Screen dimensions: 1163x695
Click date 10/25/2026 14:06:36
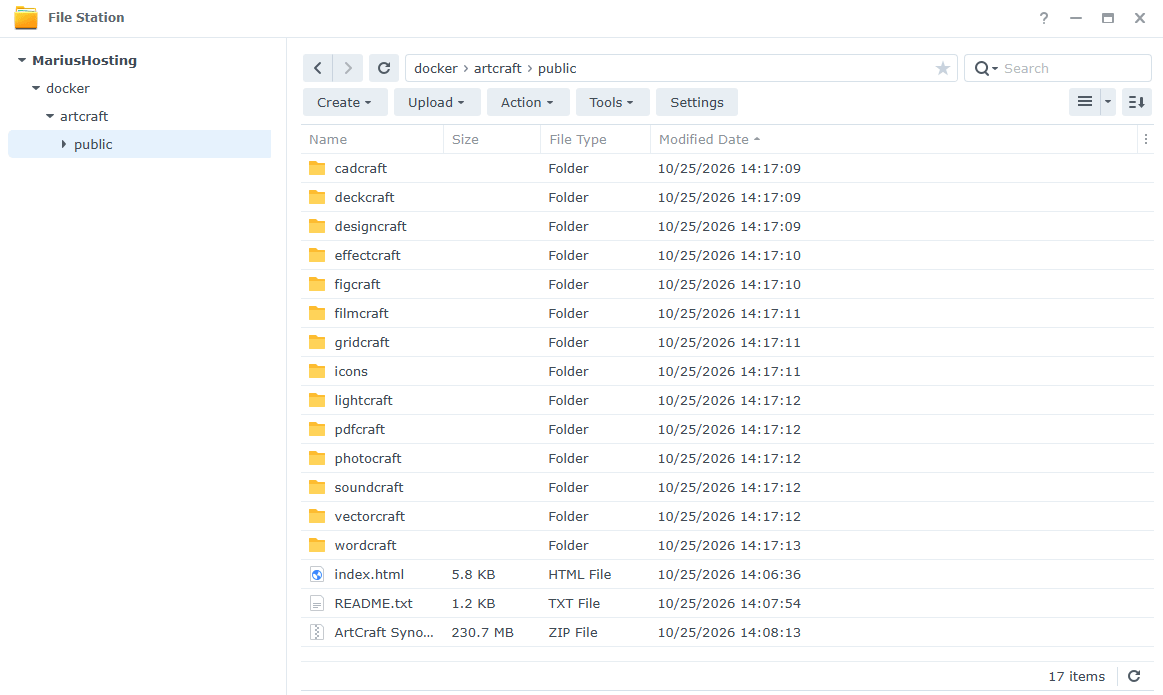pyautogui.click(x=729, y=575)
